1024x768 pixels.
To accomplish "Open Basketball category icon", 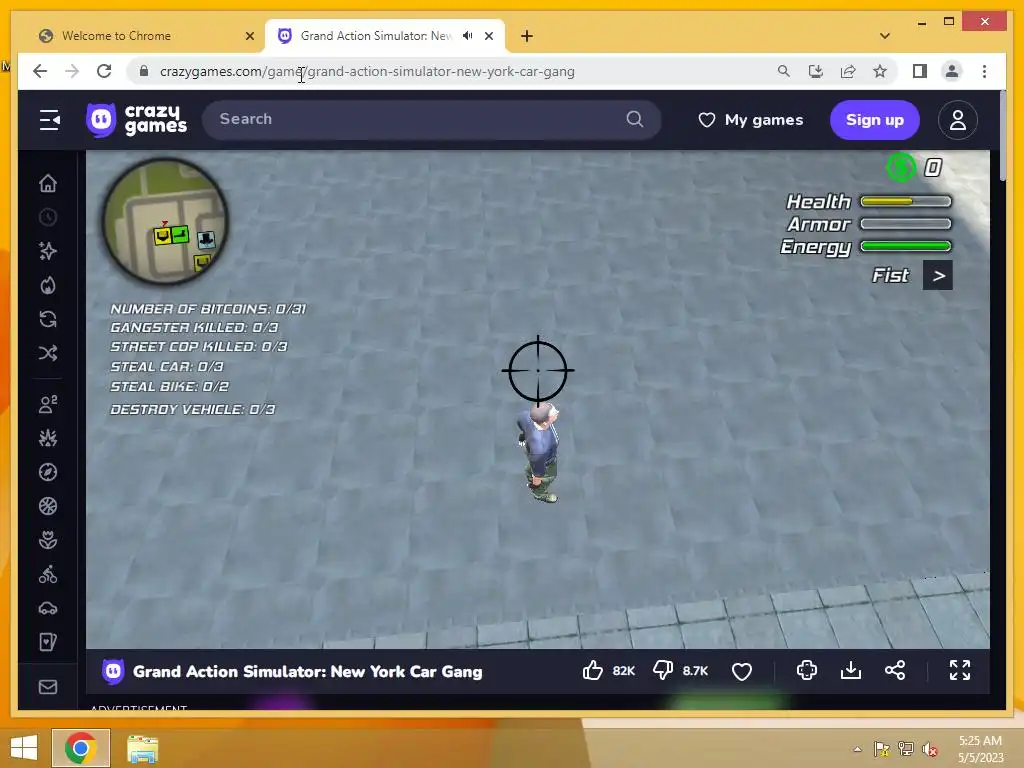I will (48, 506).
